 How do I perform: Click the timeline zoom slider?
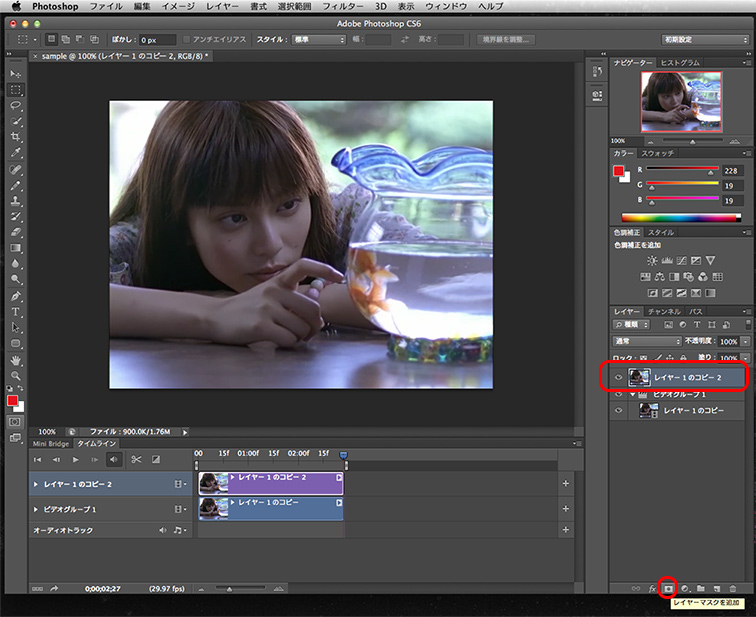[240, 588]
